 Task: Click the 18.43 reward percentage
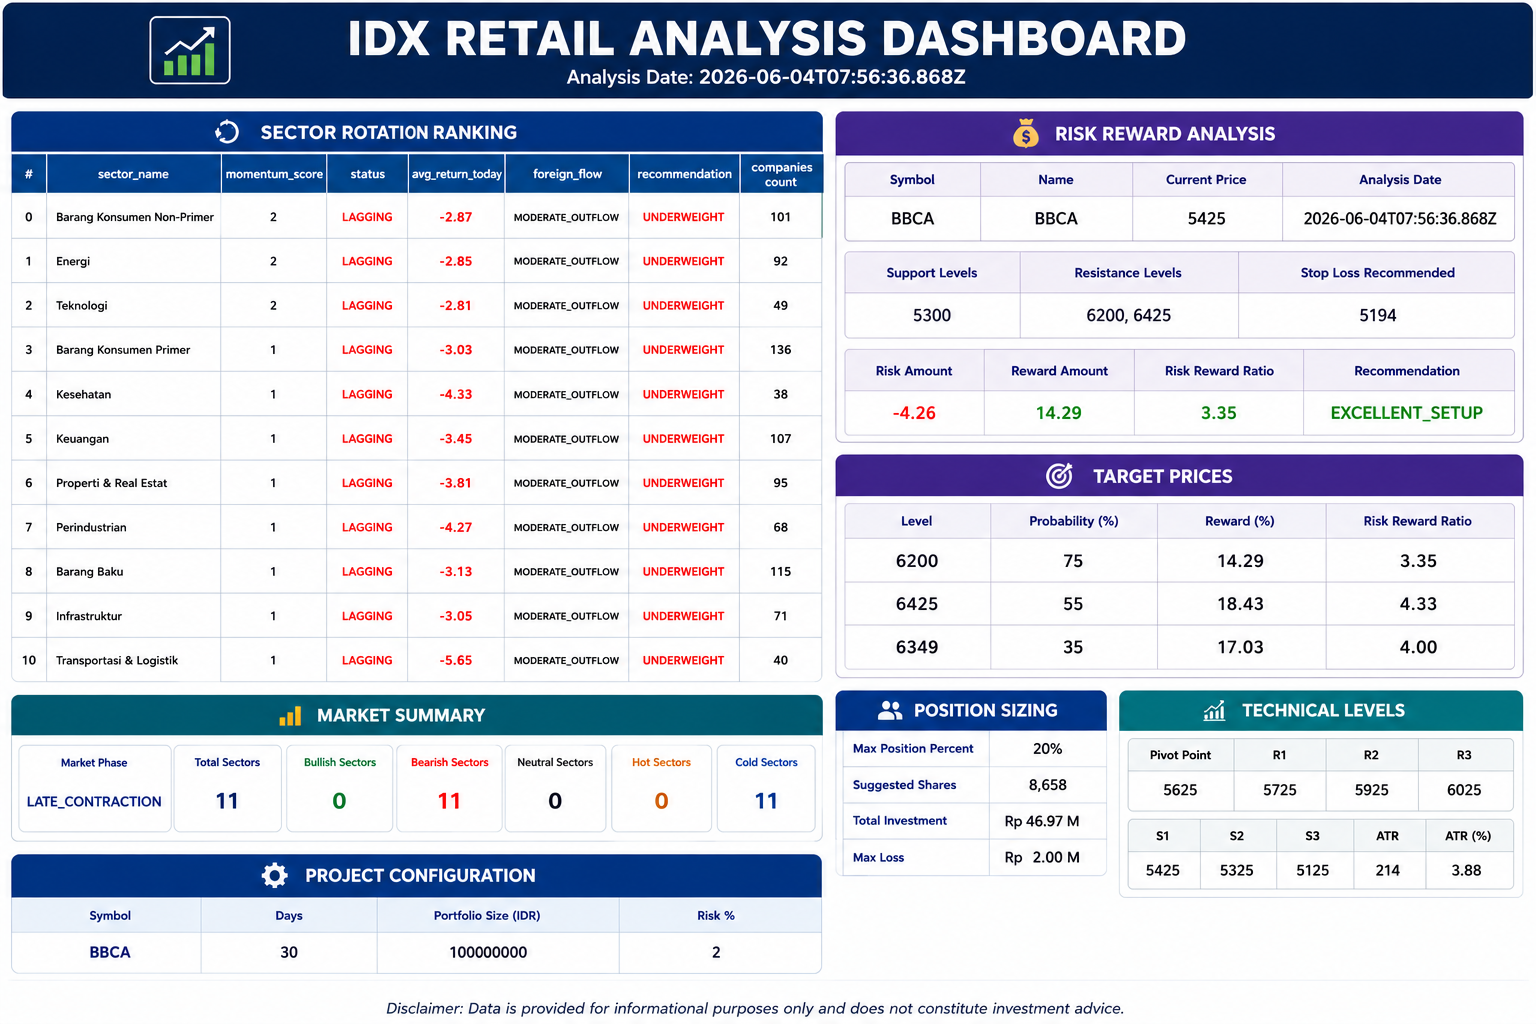(1240, 604)
